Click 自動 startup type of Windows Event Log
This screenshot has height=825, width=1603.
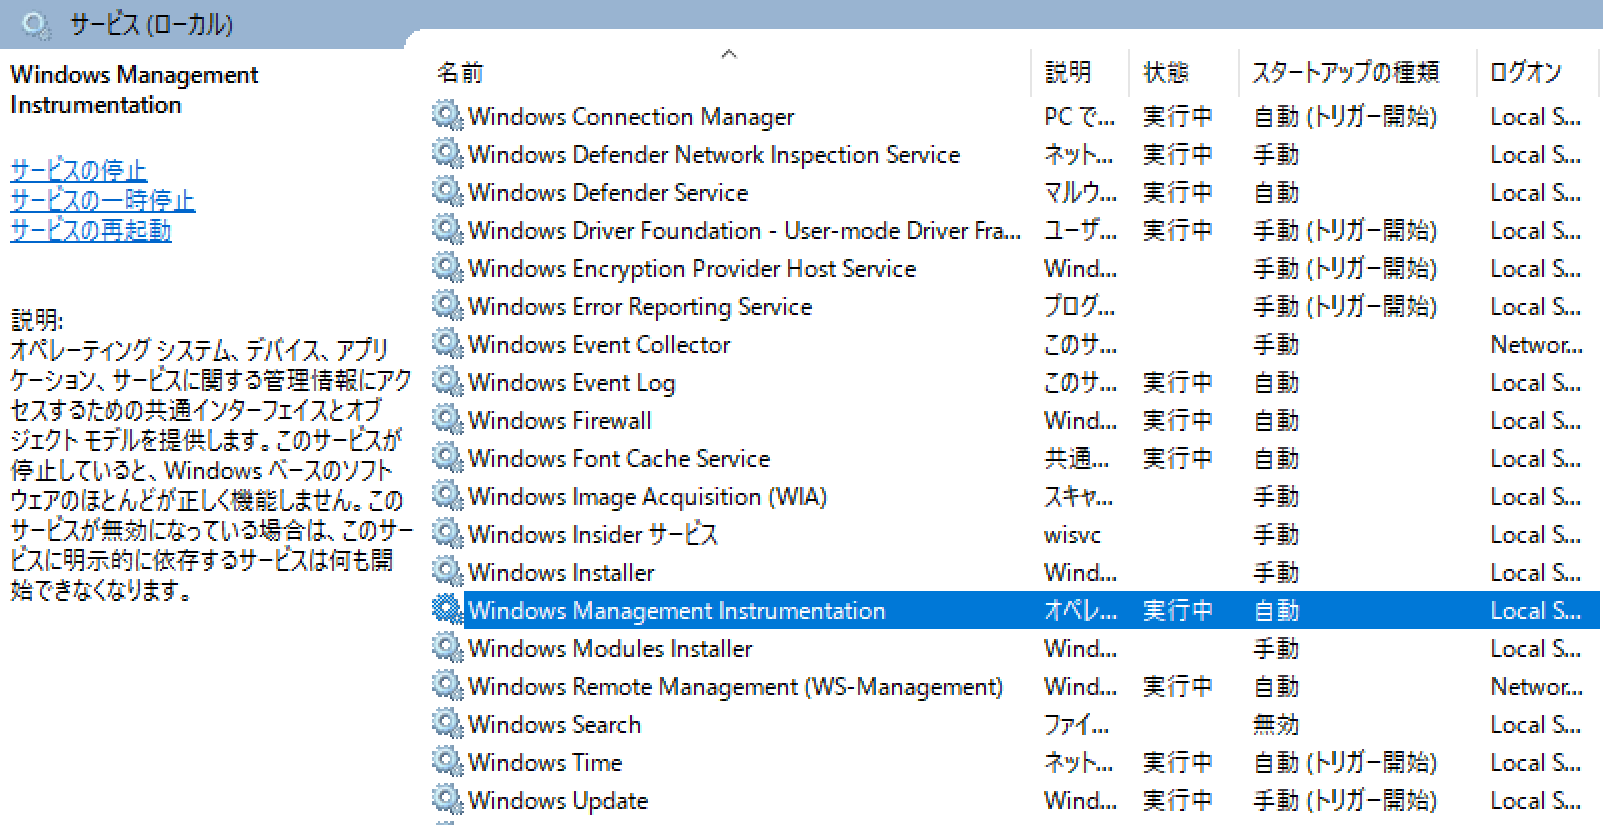point(1276,383)
